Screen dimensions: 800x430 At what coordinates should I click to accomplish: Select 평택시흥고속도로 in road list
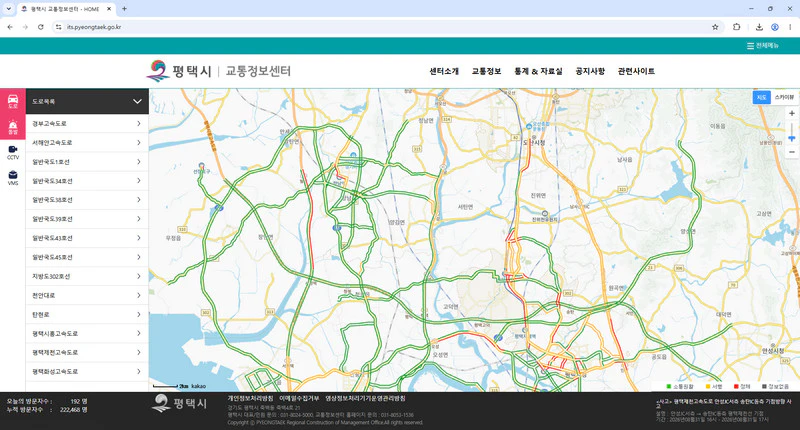coord(87,334)
